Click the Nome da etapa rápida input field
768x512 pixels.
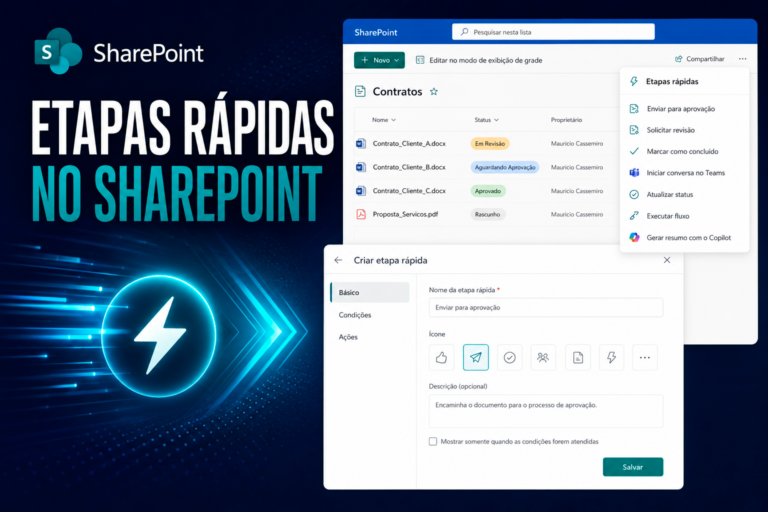tap(546, 308)
